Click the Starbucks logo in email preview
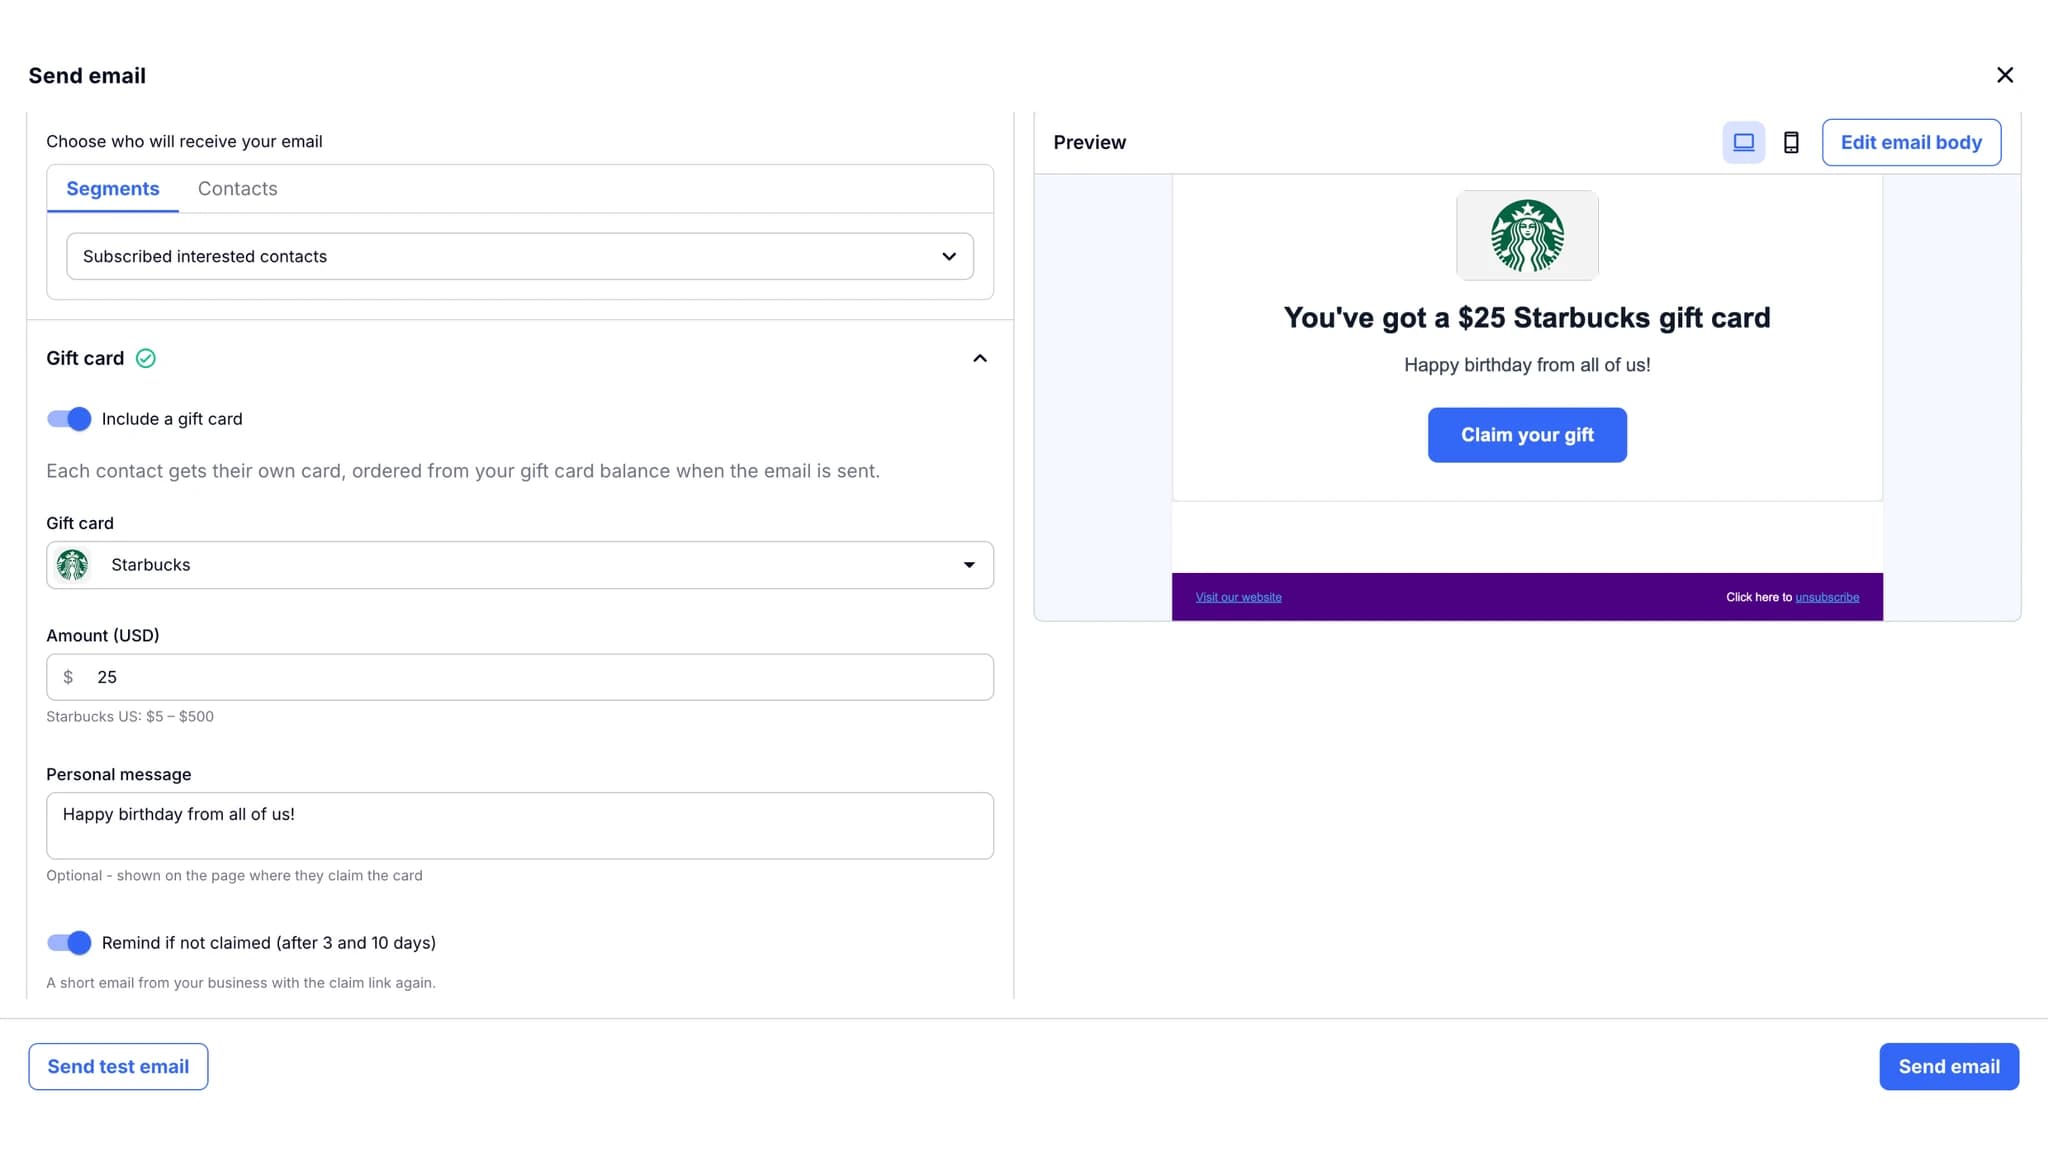The image size is (2048, 1152). (x=1527, y=236)
